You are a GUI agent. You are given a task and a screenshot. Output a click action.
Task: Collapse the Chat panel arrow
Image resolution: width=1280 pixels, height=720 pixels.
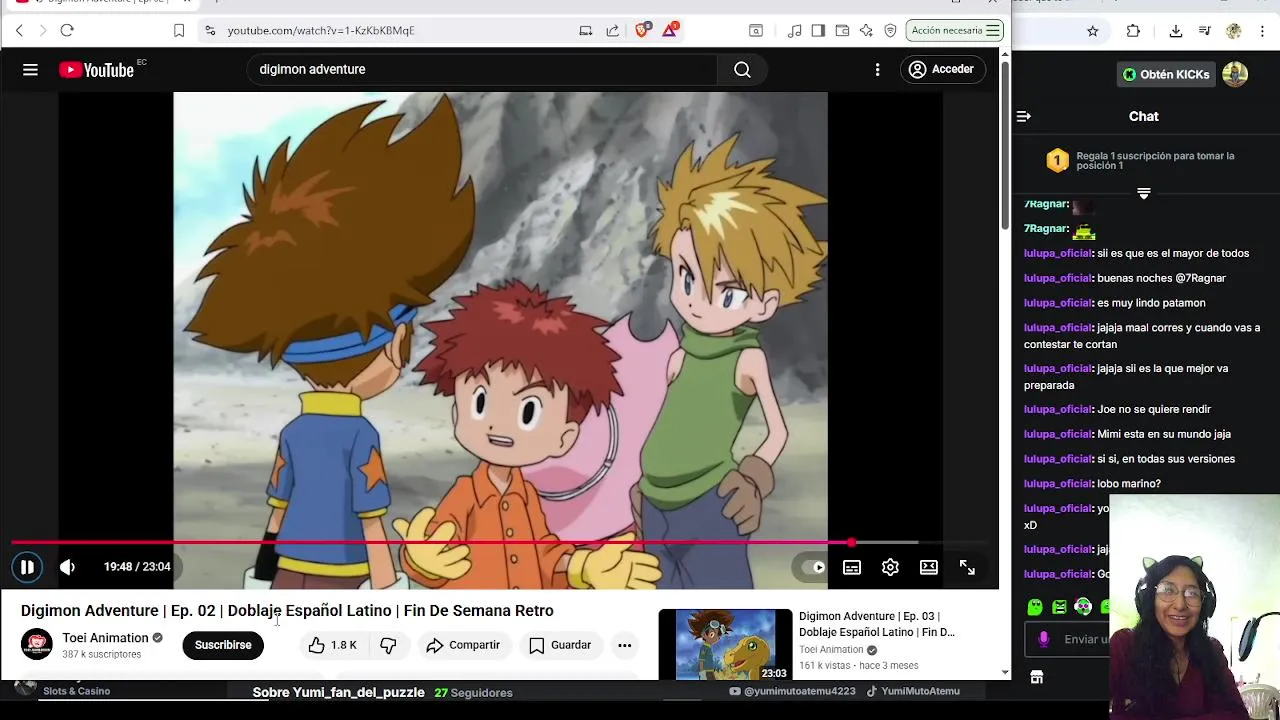pyautogui.click(x=1023, y=116)
